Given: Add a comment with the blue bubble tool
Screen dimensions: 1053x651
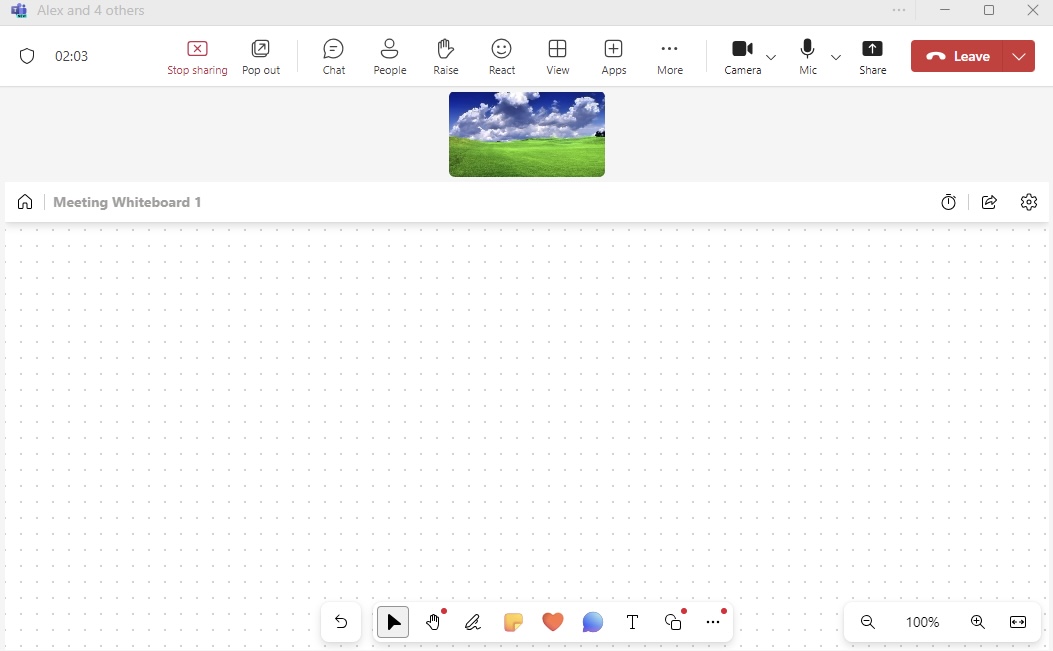Looking at the screenshot, I should click(592, 622).
